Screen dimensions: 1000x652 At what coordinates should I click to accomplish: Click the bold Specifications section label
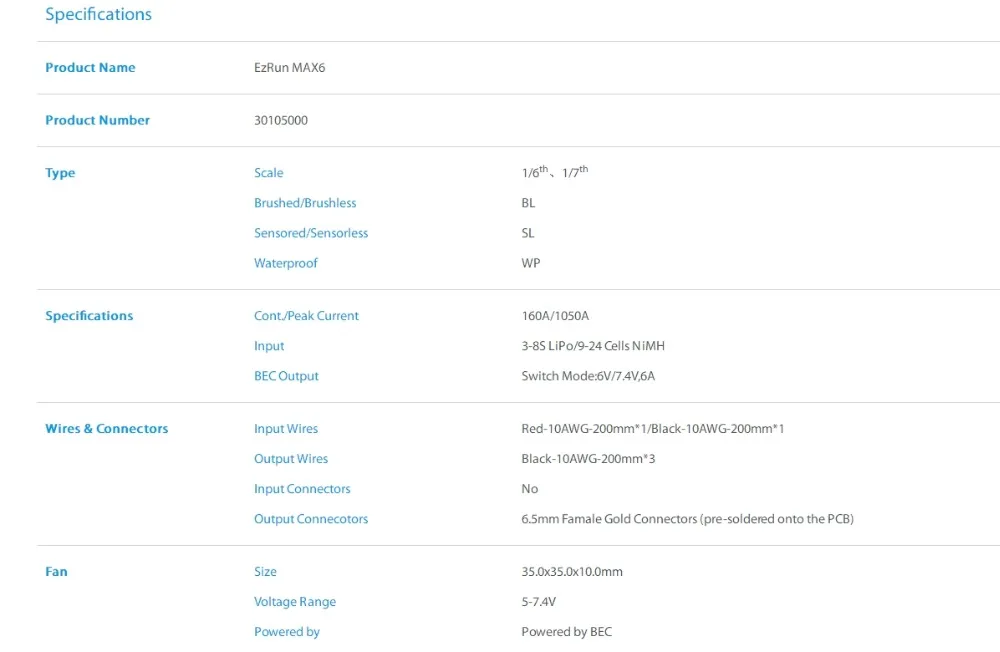pos(89,316)
